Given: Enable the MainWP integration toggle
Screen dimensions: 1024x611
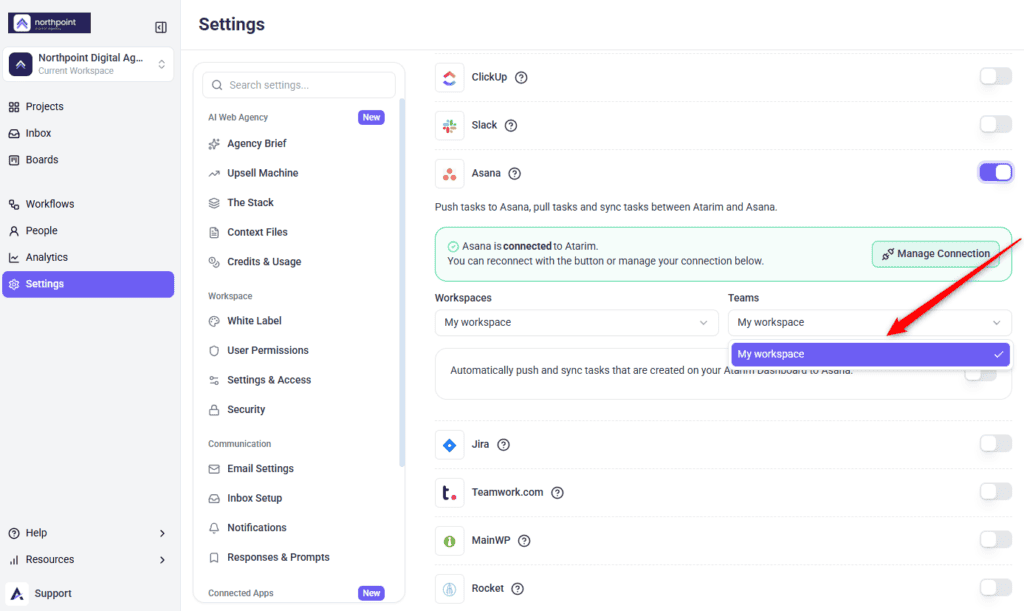Looking at the screenshot, I should click(996, 540).
